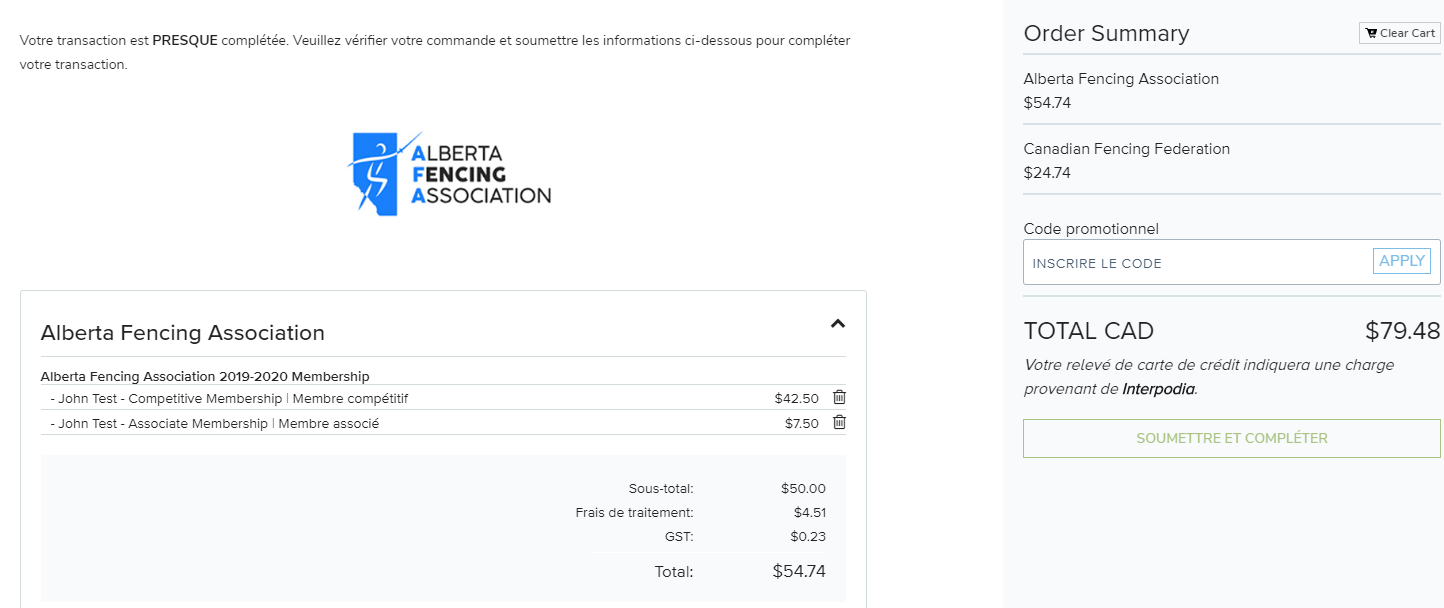Screen dimensions: 1444x608
Task: Delete the Competitive Membership item with trash icon
Action: [839, 397]
